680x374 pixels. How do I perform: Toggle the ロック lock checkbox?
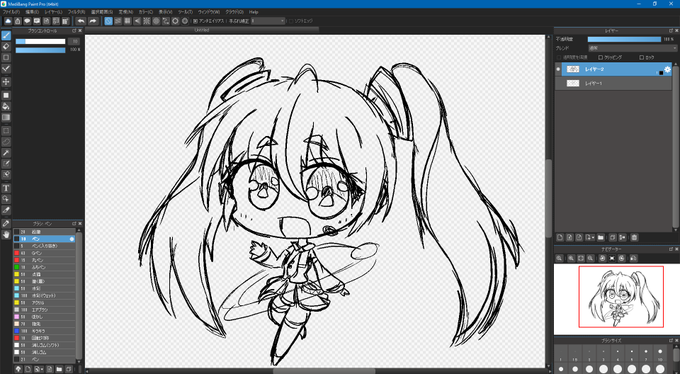(x=642, y=57)
